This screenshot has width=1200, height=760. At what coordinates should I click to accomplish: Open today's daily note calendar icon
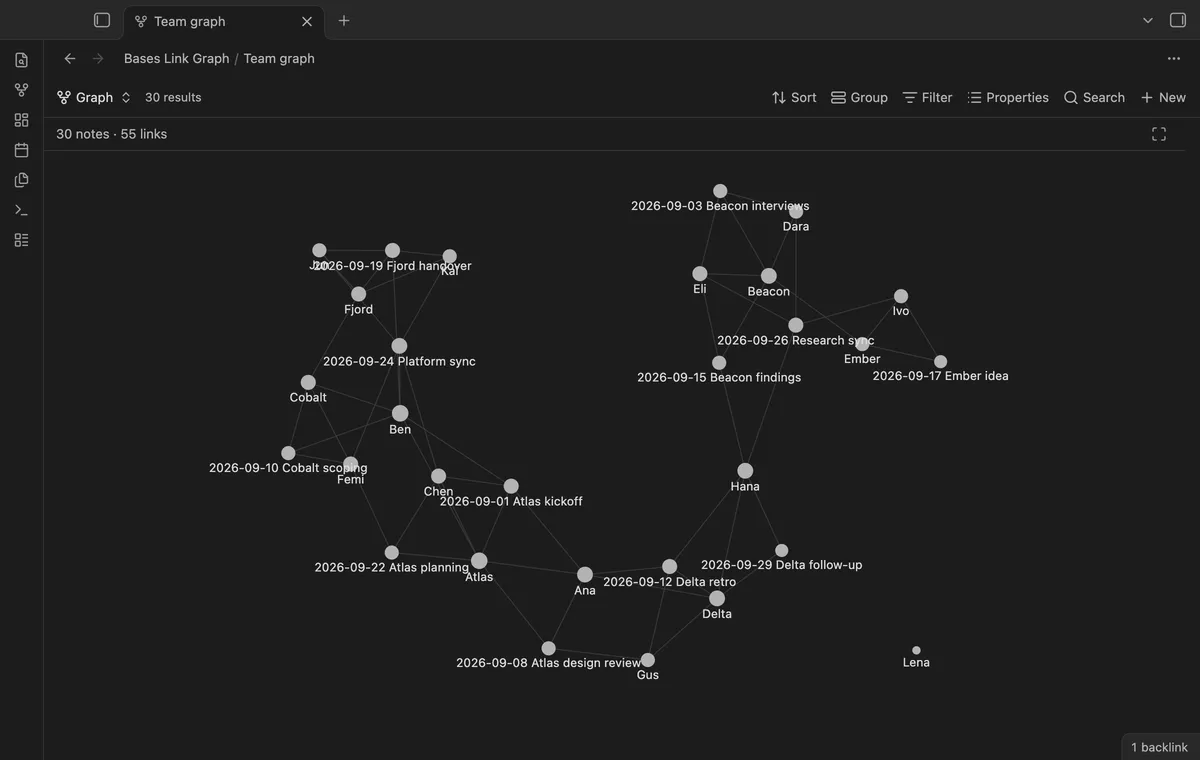click(x=21, y=150)
